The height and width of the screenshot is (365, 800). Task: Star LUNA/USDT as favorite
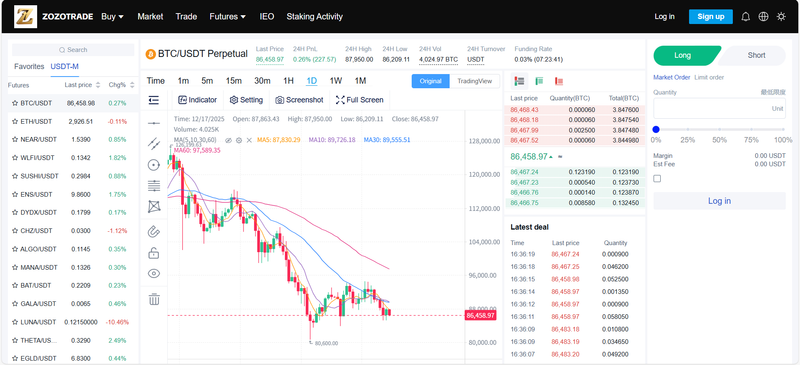(x=15, y=322)
